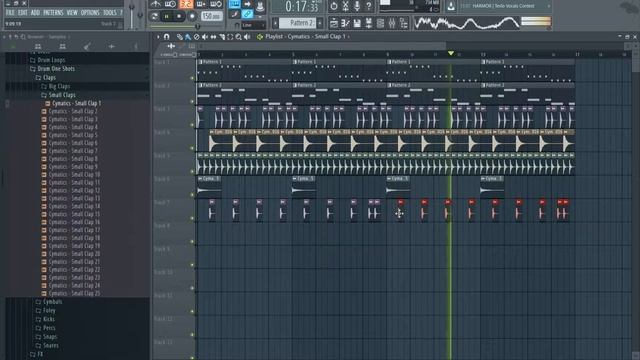Open the help question mark icon
Screen dimensions: 640x360
tap(369, 6)
